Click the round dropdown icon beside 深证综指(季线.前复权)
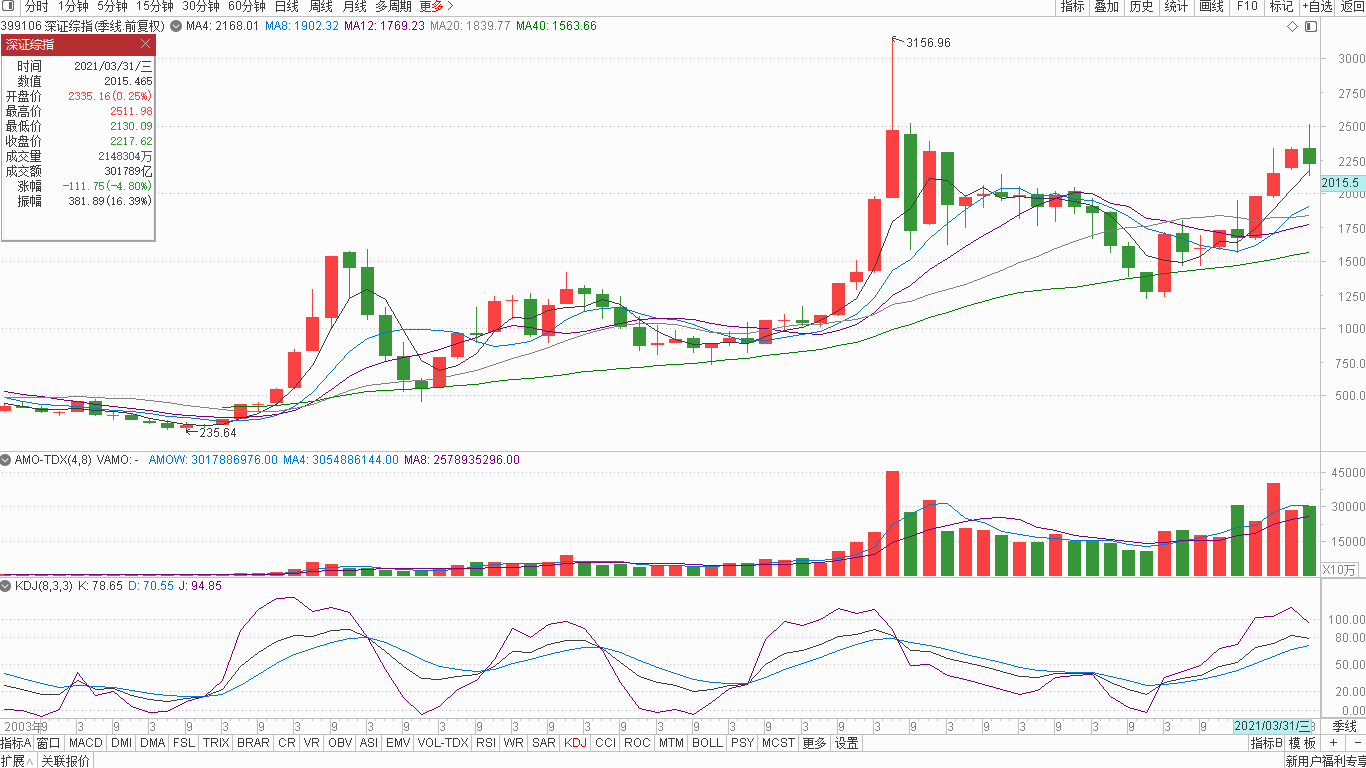Viewport: 1366px width, 768px height. pos(176,26)
